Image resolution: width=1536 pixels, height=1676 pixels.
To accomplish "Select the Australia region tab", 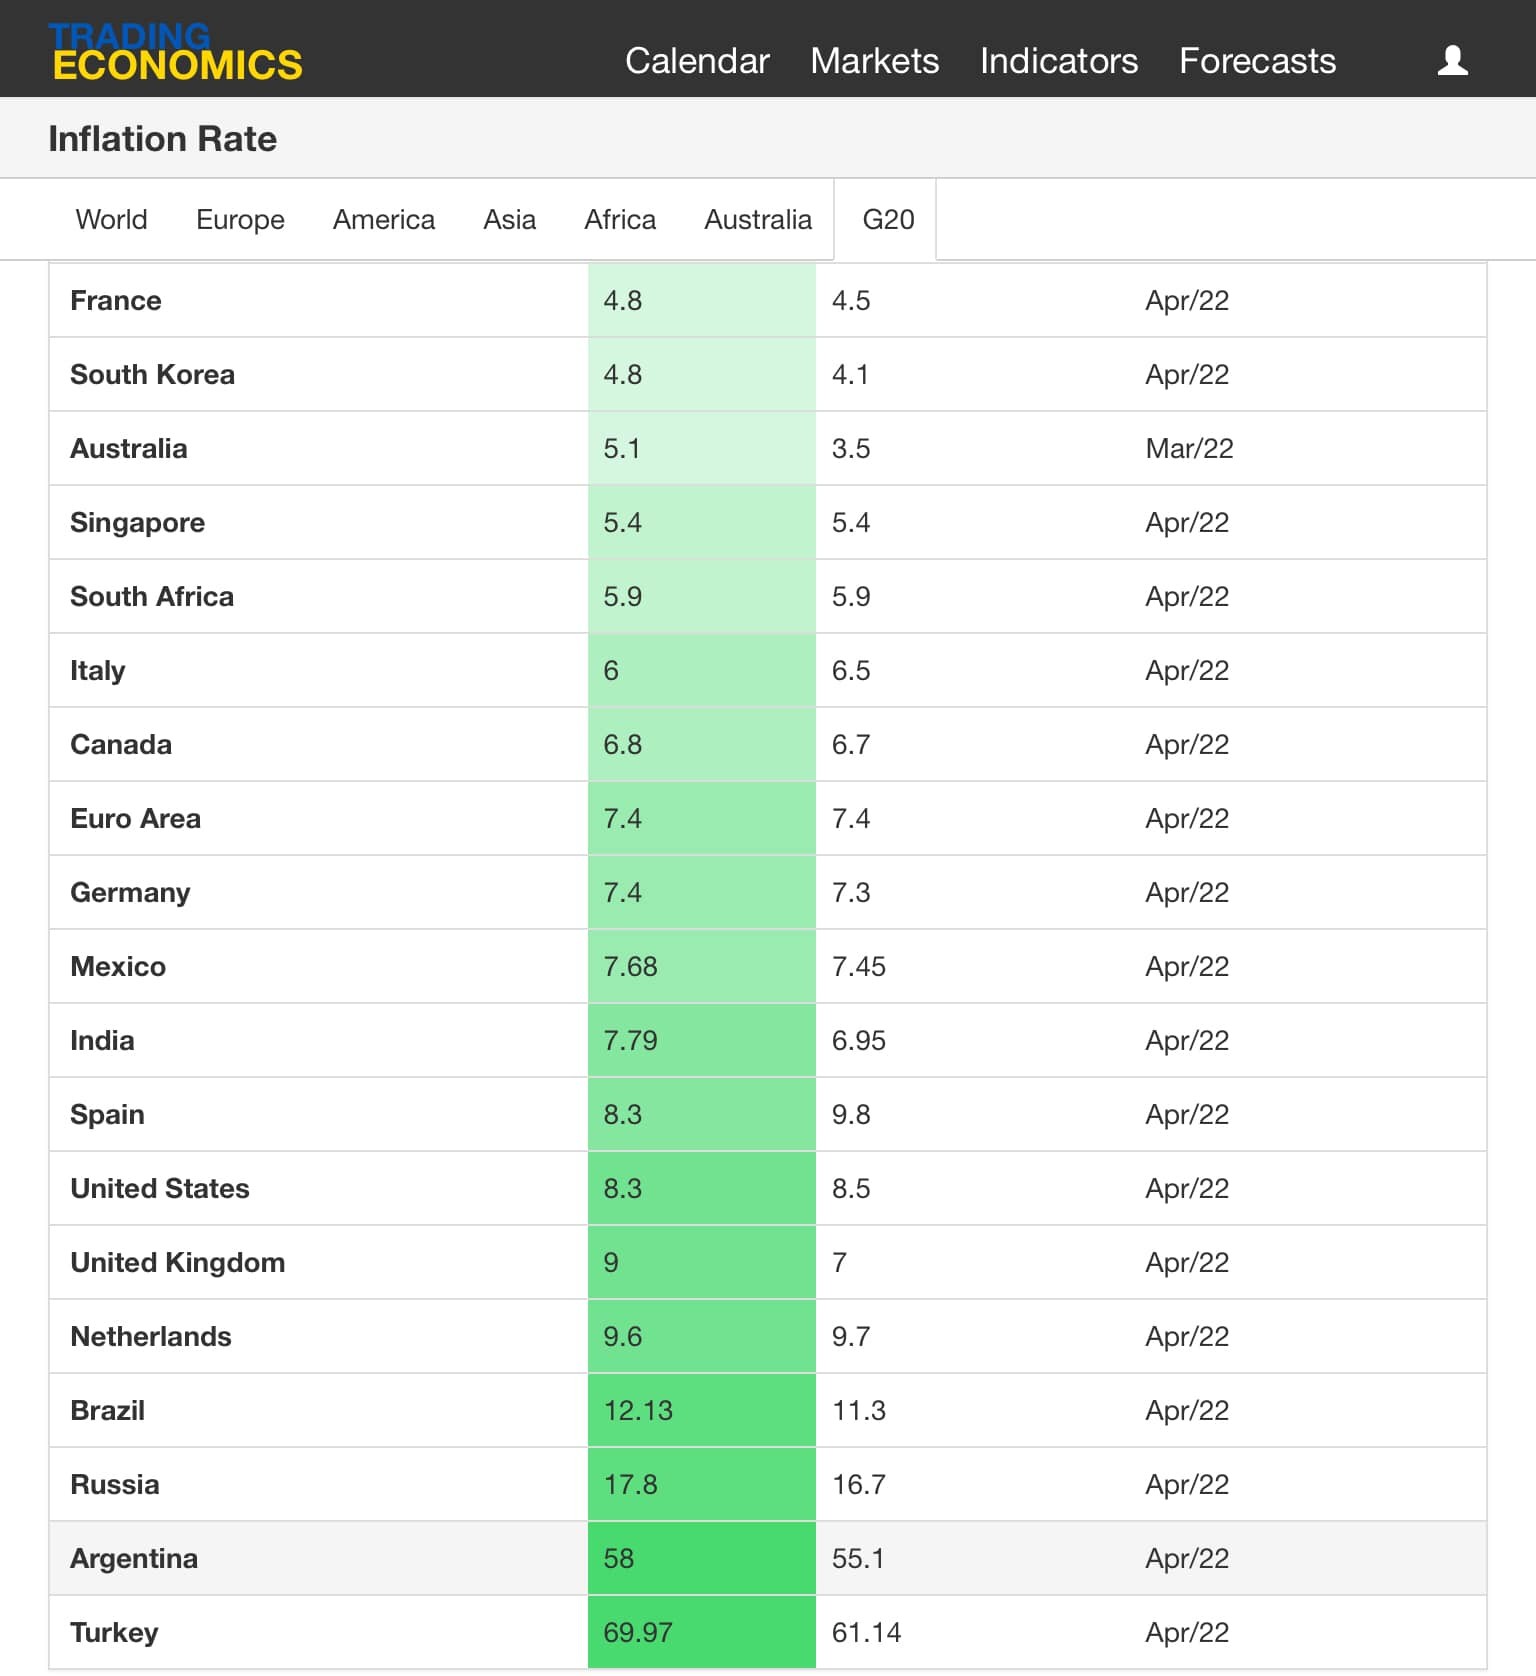I will tap(757, 219).
